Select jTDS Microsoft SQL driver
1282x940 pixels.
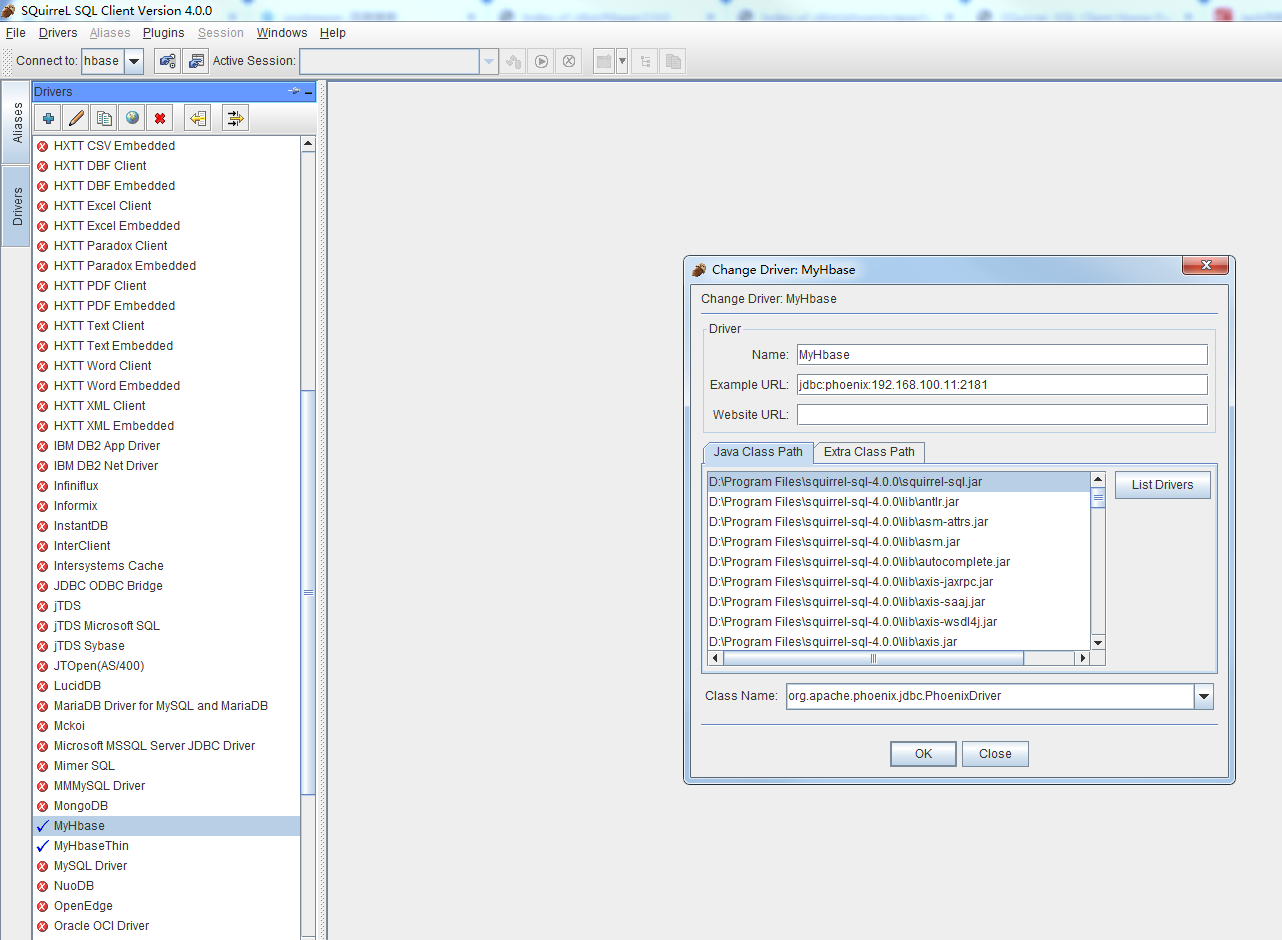click(x=166, y=626)
